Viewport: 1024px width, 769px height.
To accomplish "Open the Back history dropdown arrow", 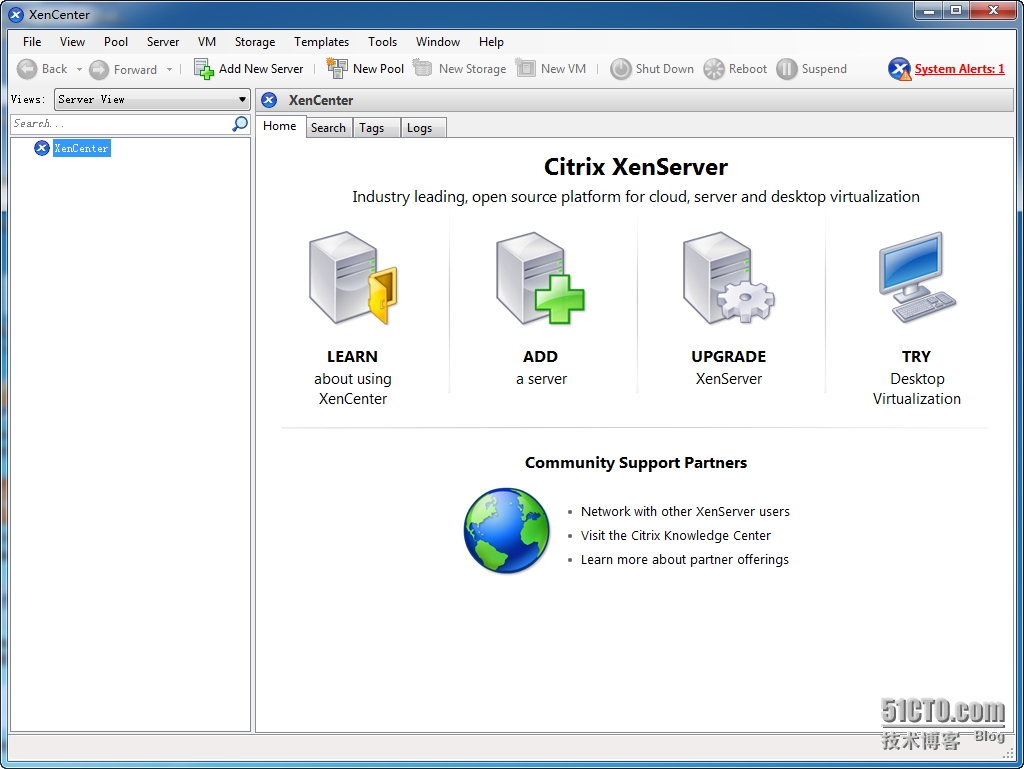I will [x=79, y=69].
